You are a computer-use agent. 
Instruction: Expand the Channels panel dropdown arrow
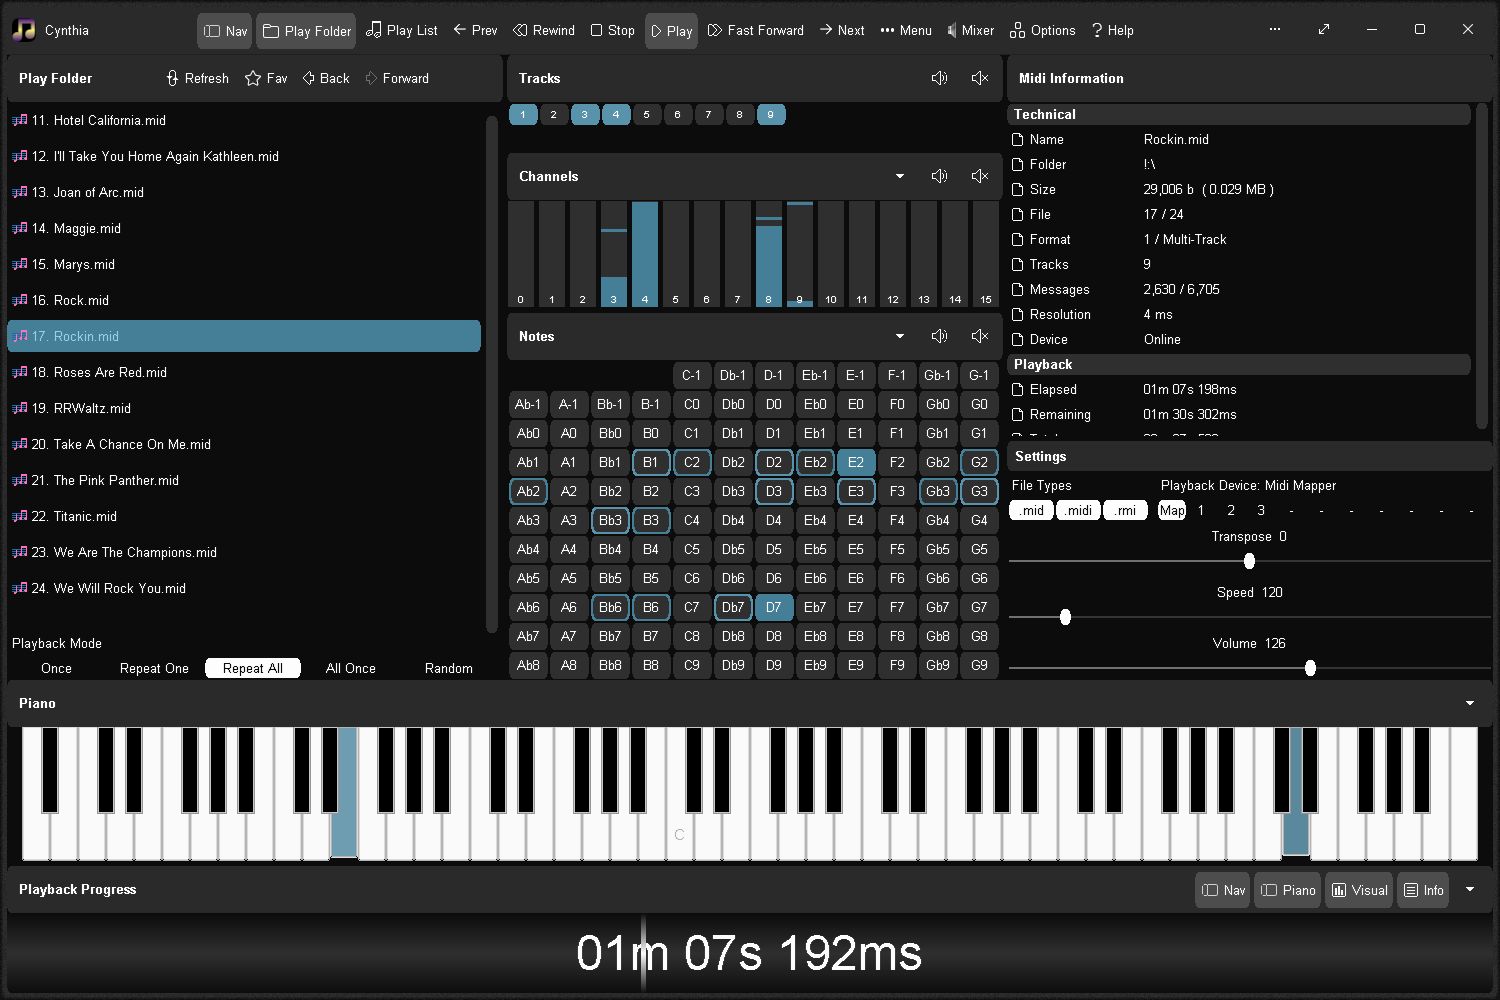coord(899,176)
